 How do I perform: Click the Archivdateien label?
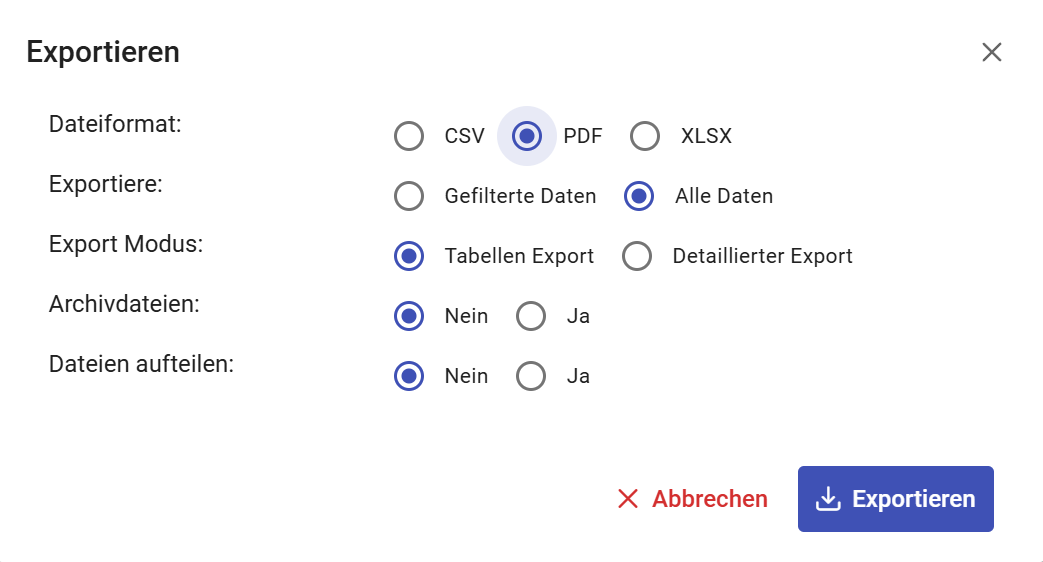[124, 304]
